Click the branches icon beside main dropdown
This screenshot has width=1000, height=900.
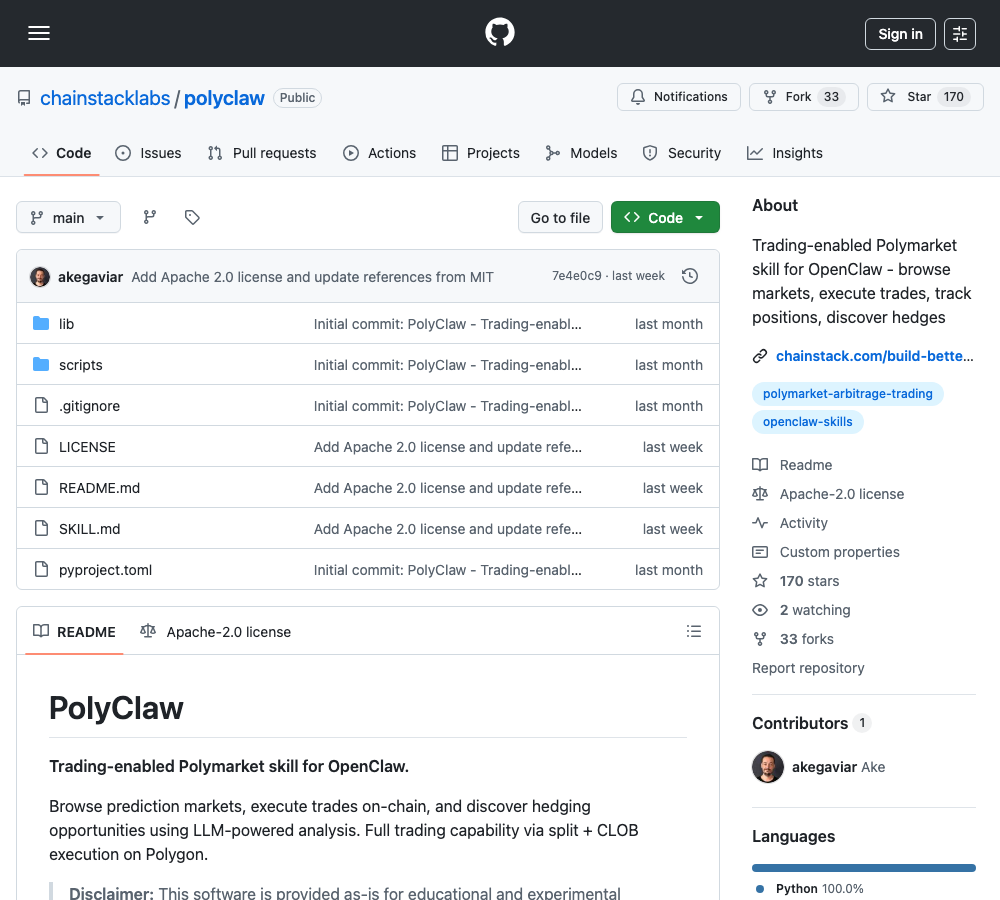coord(149,217)
